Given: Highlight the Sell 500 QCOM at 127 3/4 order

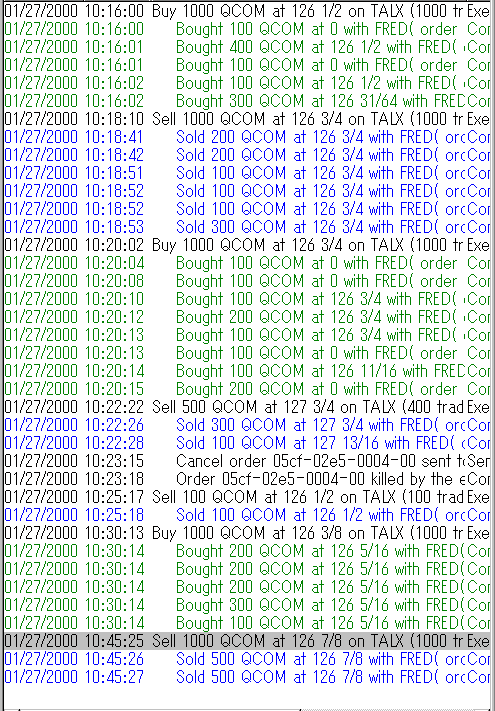Looking at the screenshot, I should pos(247,407).
